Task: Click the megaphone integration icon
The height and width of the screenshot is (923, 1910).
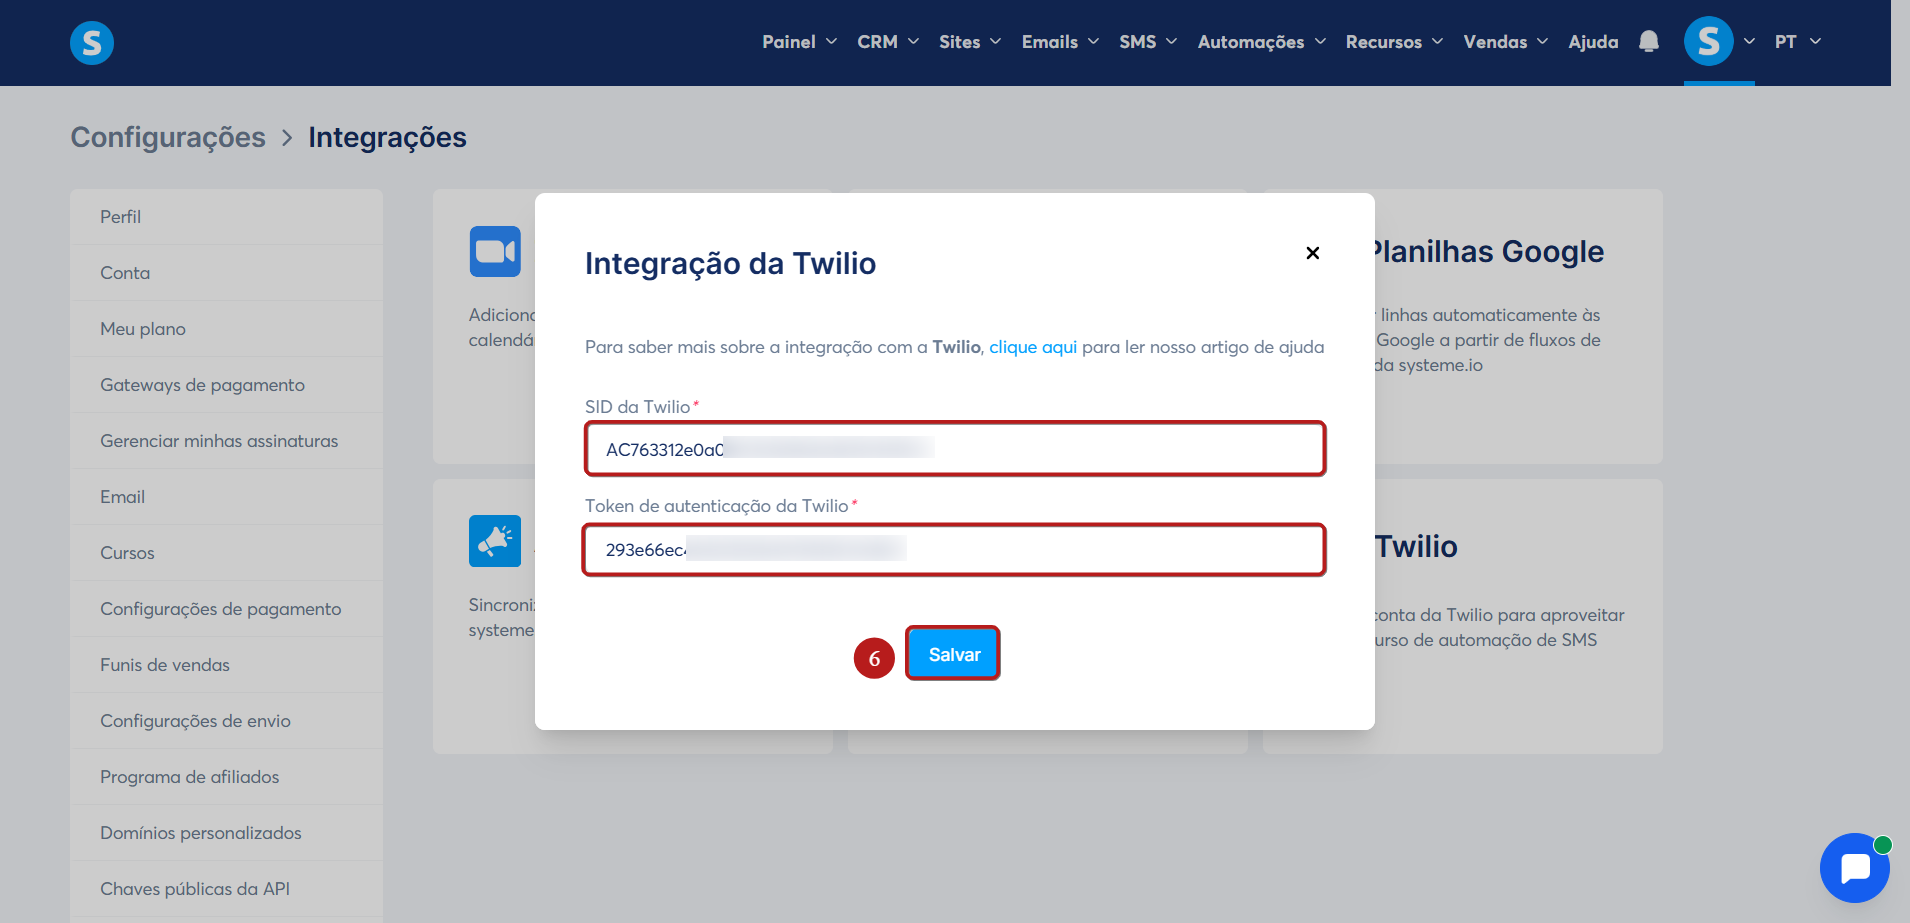Action: pos(495,541)
